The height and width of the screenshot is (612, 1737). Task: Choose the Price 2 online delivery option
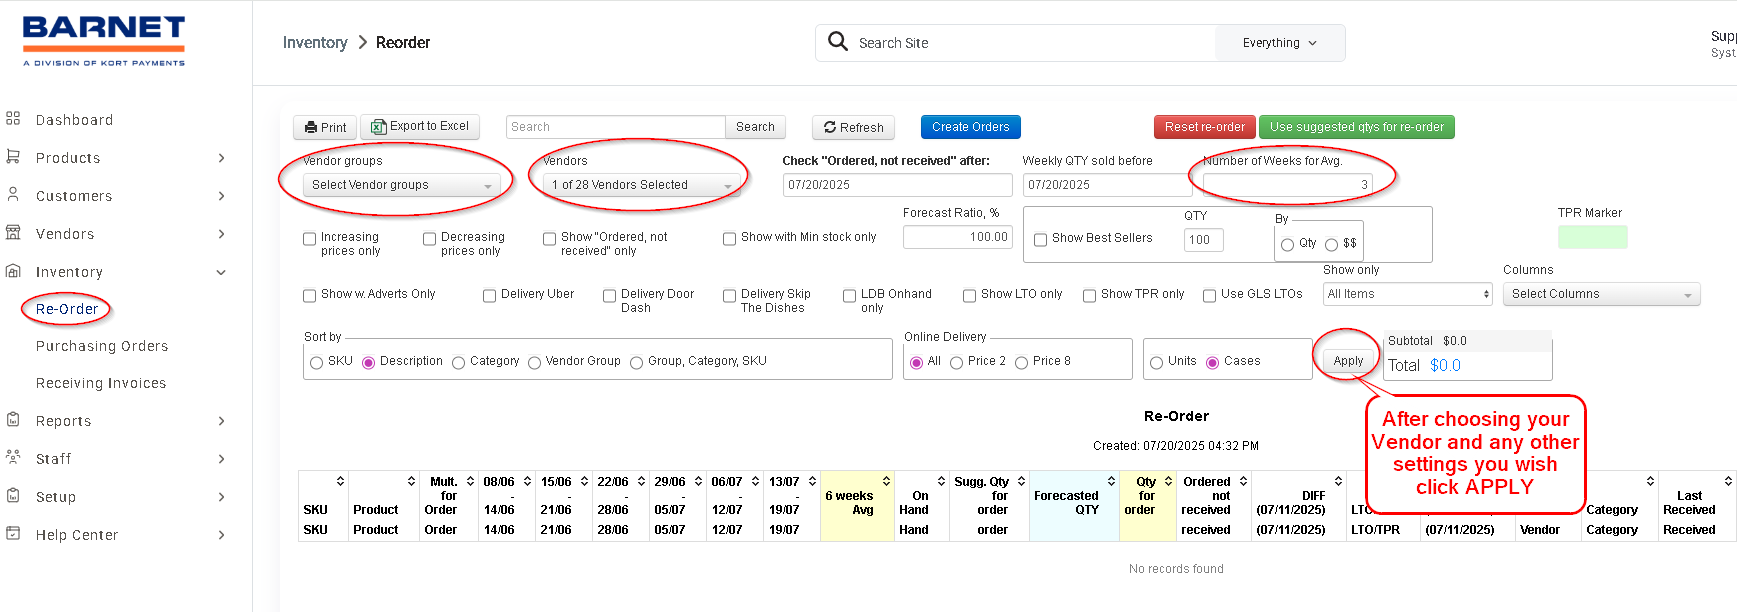957,362
